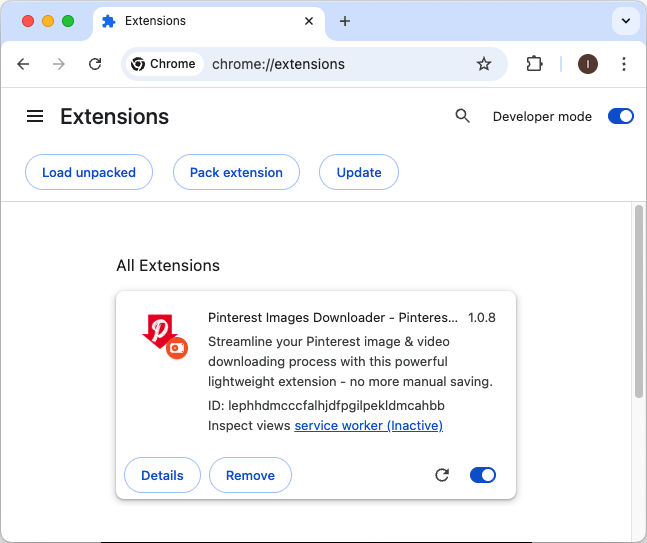Click the Pinterest Images Downloader title
This screenshot has width=647, height=543.
[x=333, y=318]
